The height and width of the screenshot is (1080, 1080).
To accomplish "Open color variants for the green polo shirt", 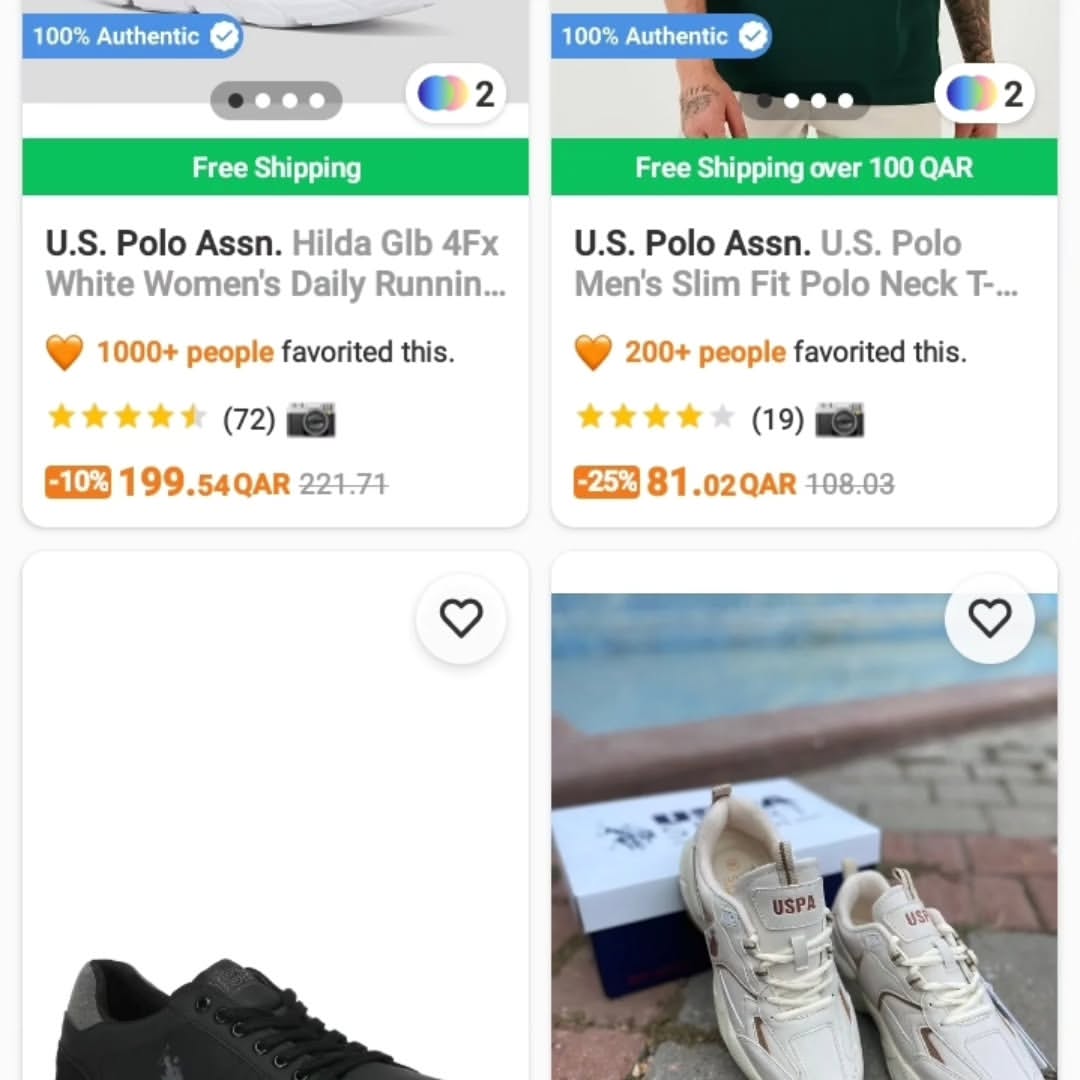I will (x=985, y=94).
